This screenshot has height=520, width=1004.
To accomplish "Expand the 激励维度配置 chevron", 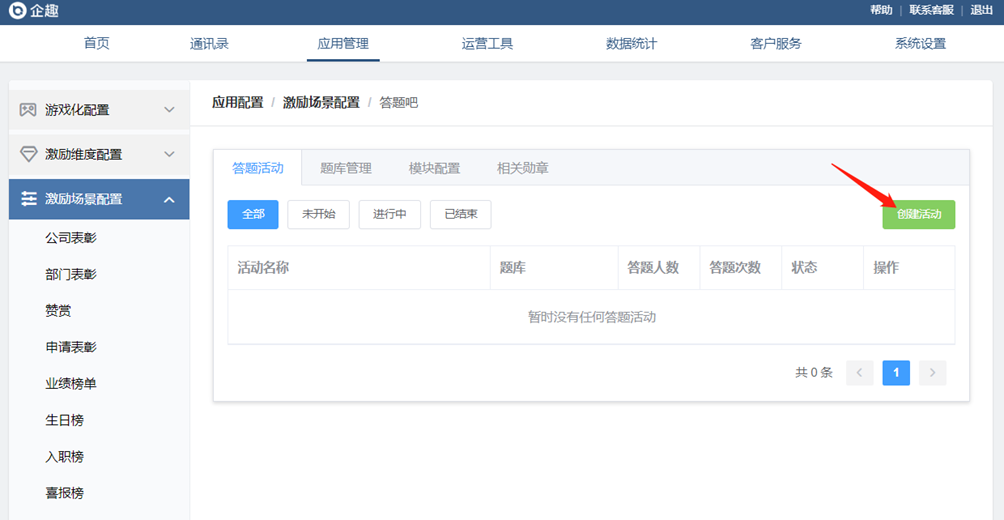I will [169, 154].
